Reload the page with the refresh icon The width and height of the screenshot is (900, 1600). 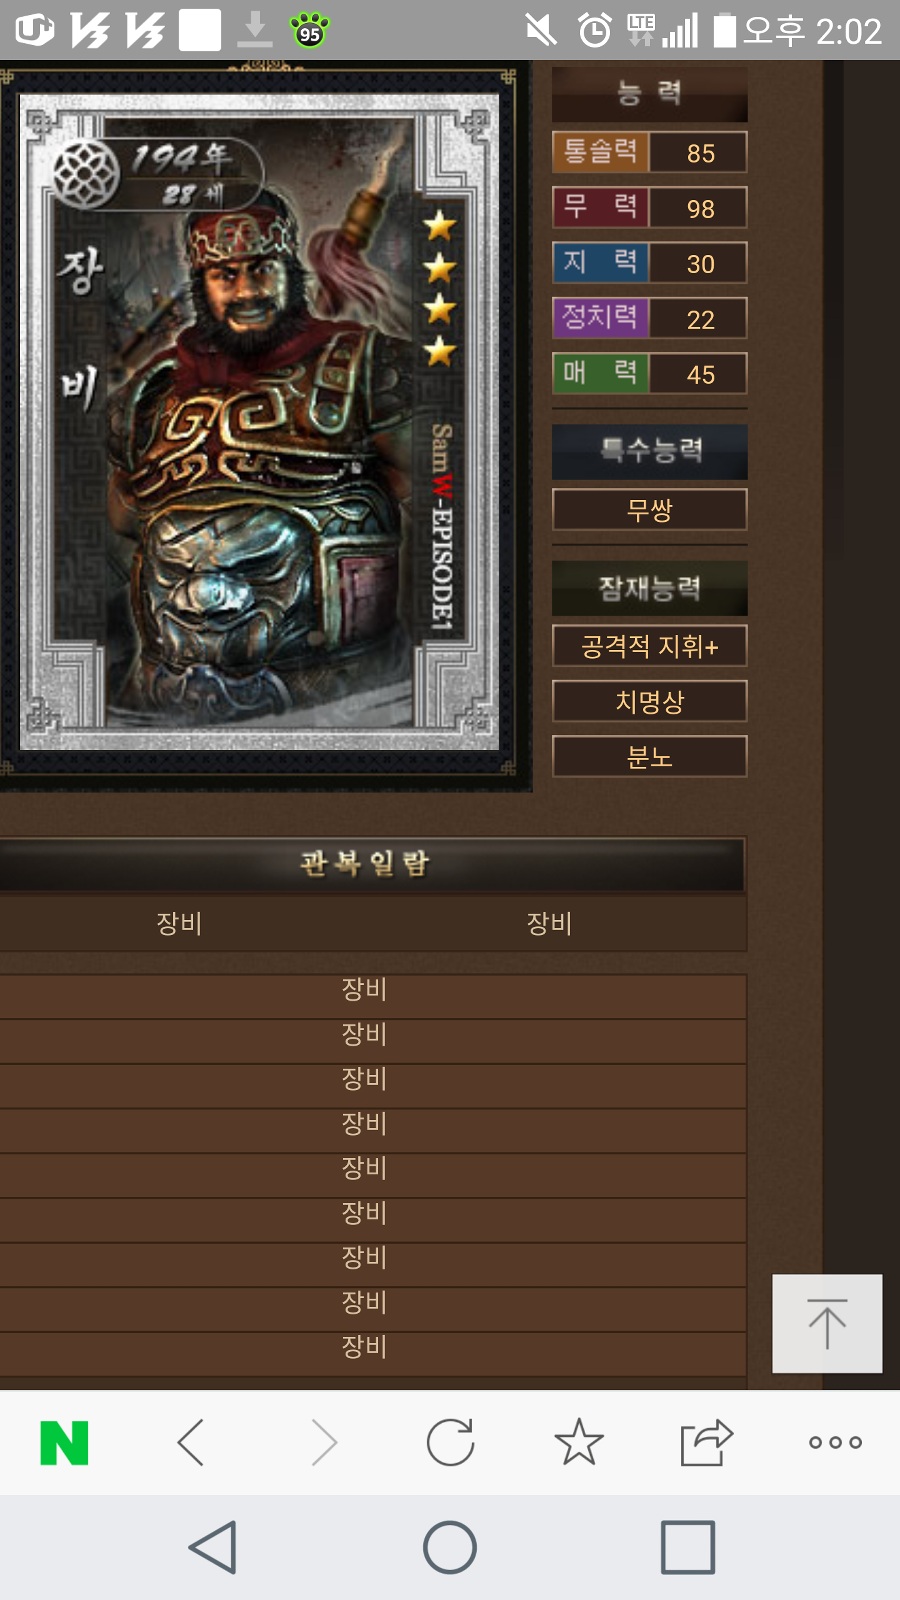pos(450,1443)
